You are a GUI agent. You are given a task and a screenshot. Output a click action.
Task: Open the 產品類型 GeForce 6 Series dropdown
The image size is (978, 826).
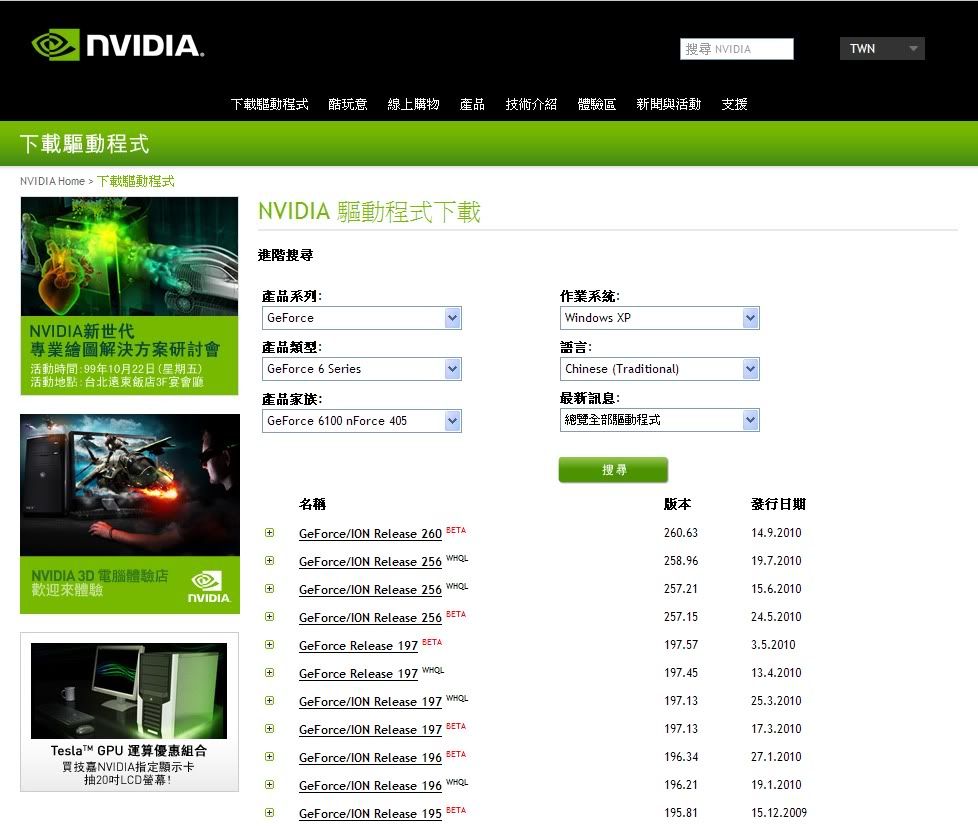tap(361, 369)
